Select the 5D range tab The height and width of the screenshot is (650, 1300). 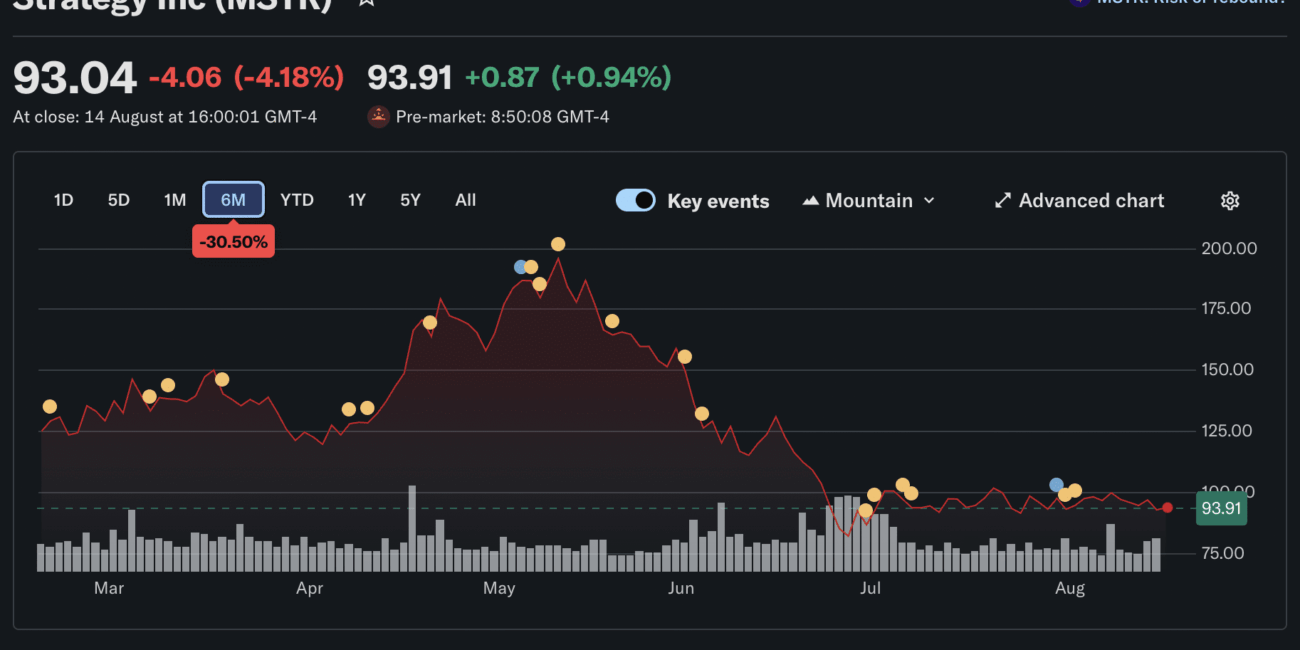[119, 200]
